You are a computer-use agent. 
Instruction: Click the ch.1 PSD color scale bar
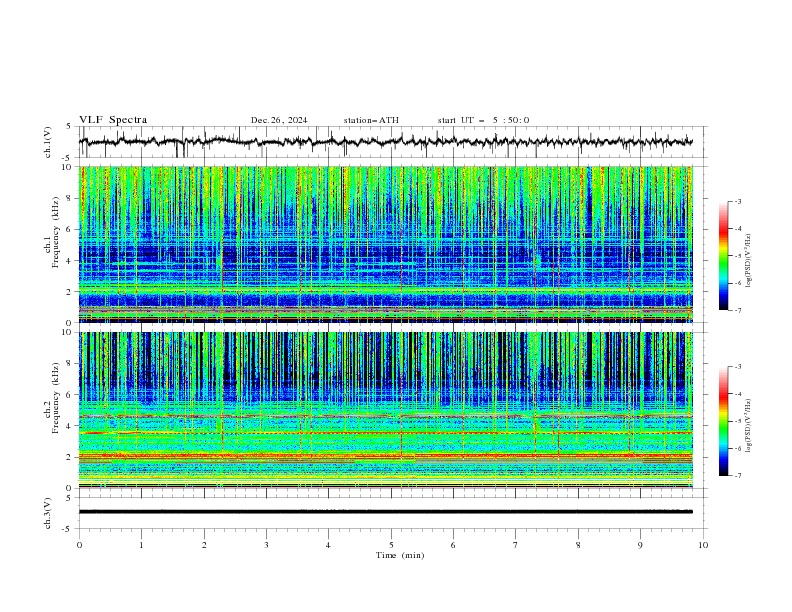coord(724,255)
